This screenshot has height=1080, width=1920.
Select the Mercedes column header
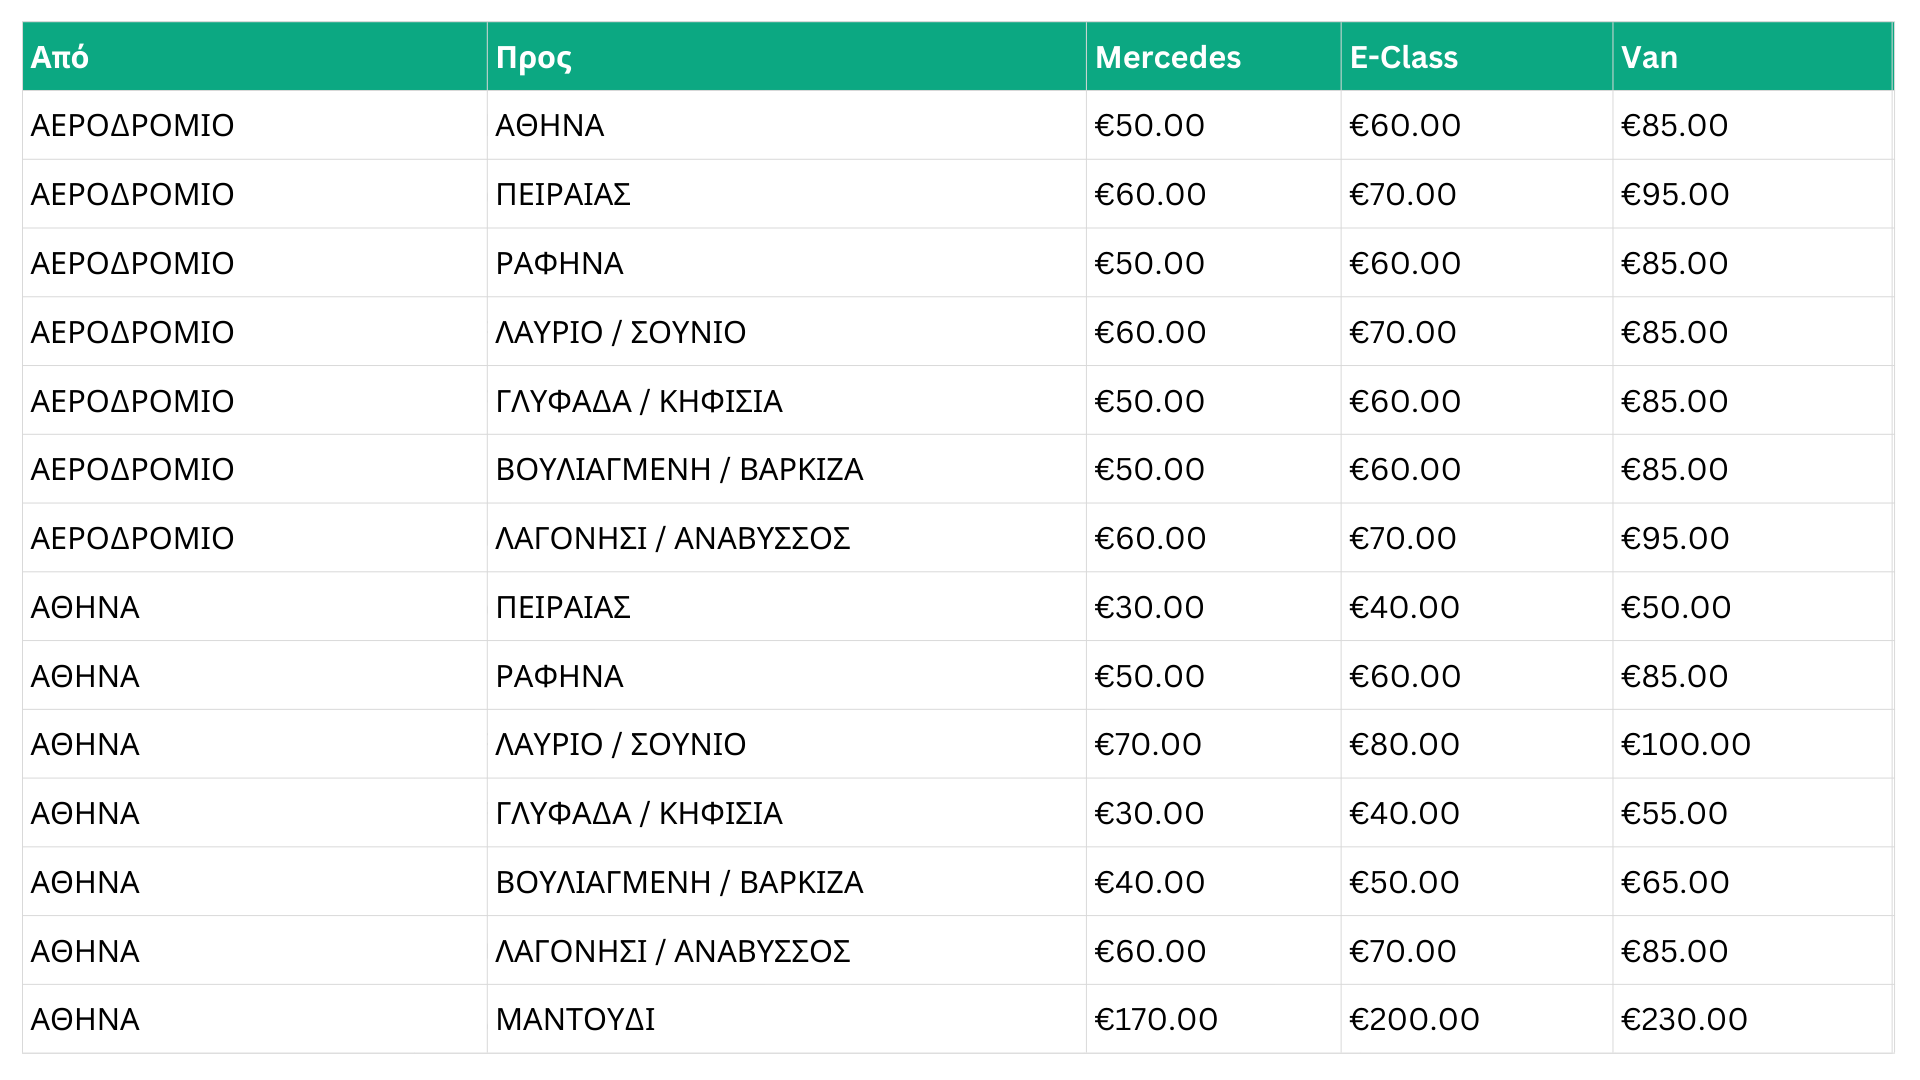[1167, 57]
